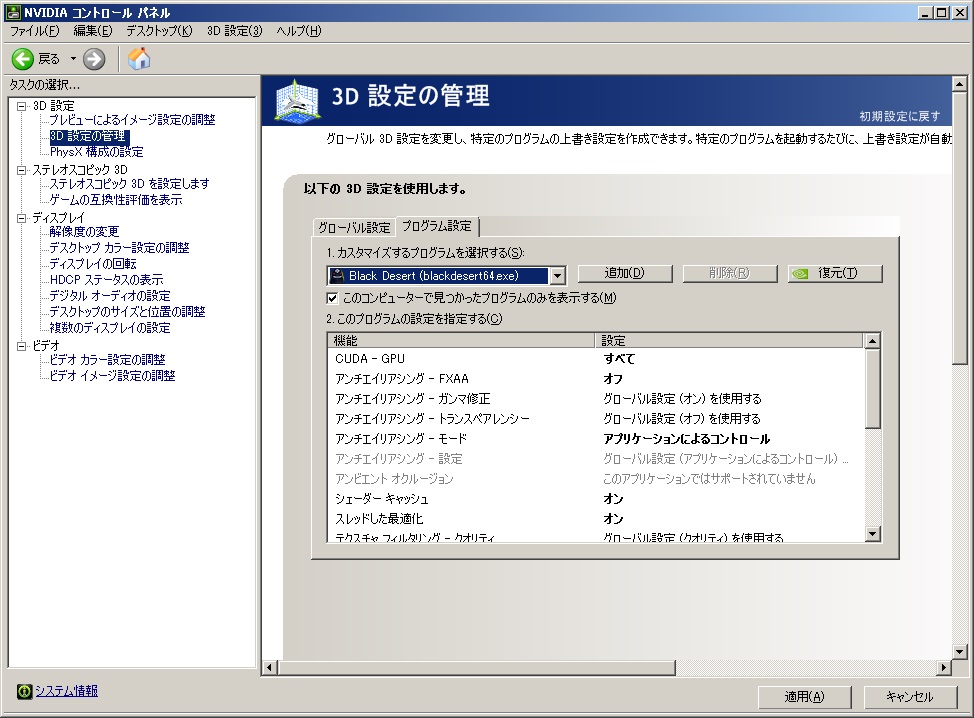Open the 3D 設定(3) menu
Screen dimensions: 974x718
tap(235, 31)
